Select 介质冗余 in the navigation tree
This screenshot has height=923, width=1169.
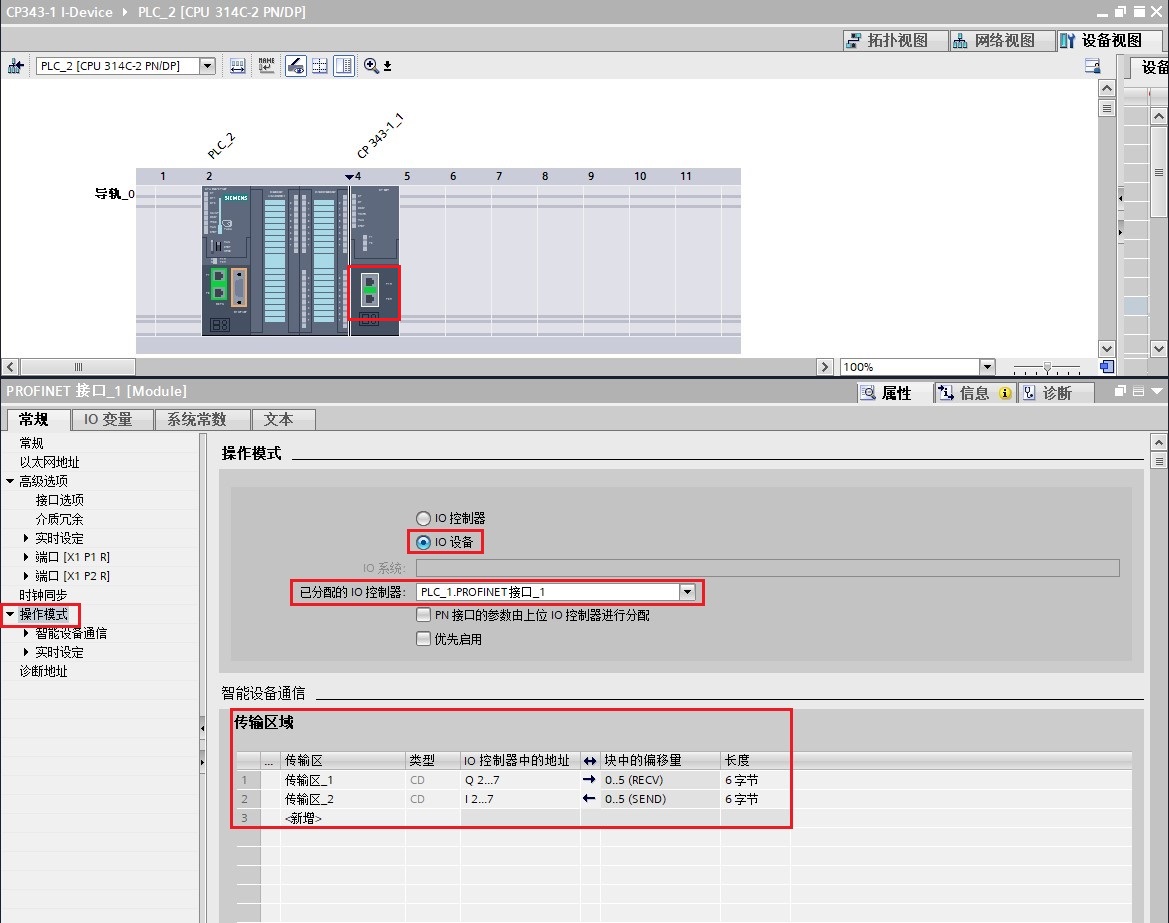(x=60, y=519)
